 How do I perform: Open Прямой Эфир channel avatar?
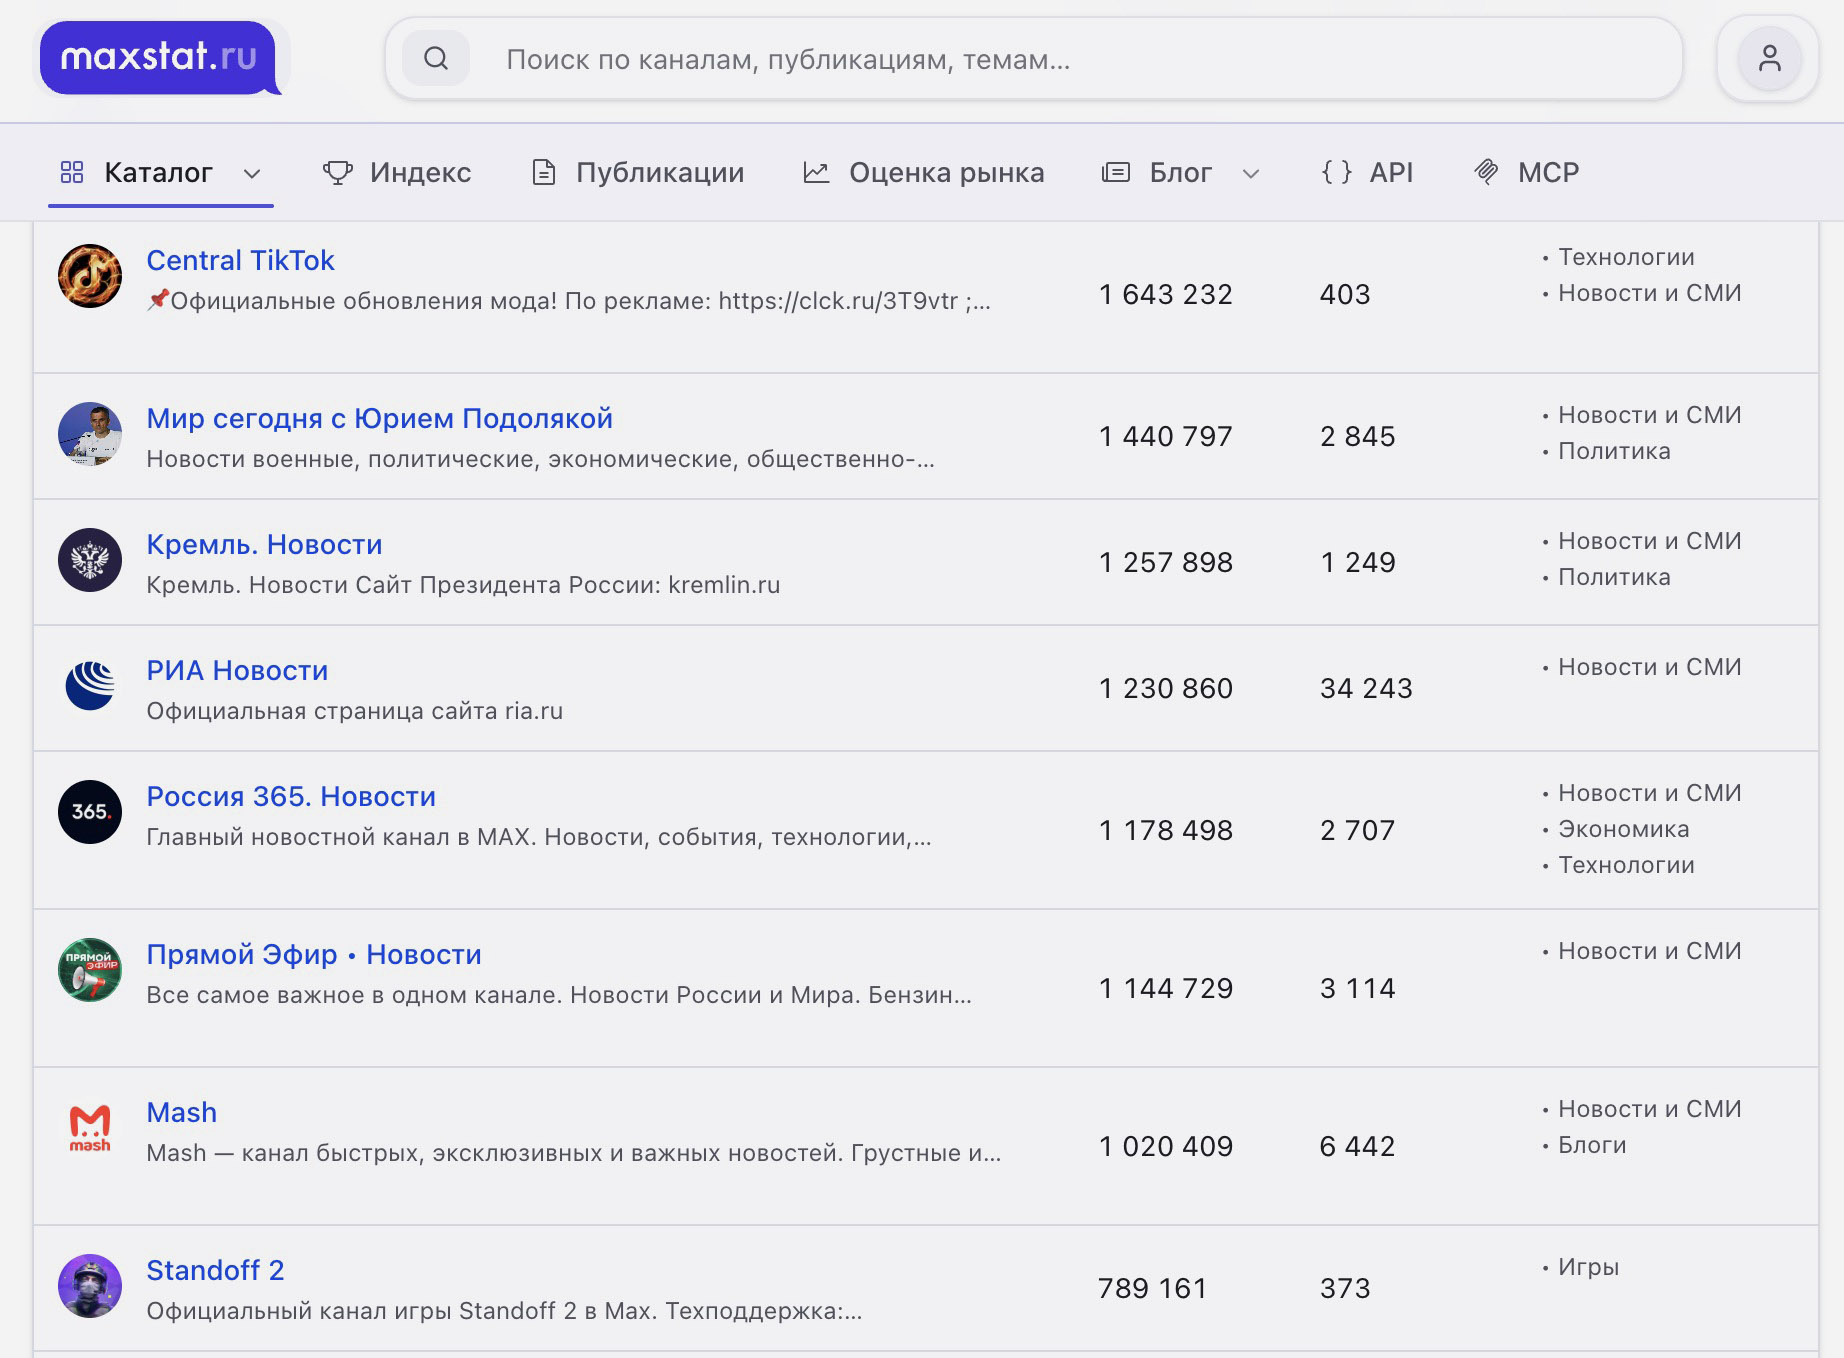pos(90,970)
